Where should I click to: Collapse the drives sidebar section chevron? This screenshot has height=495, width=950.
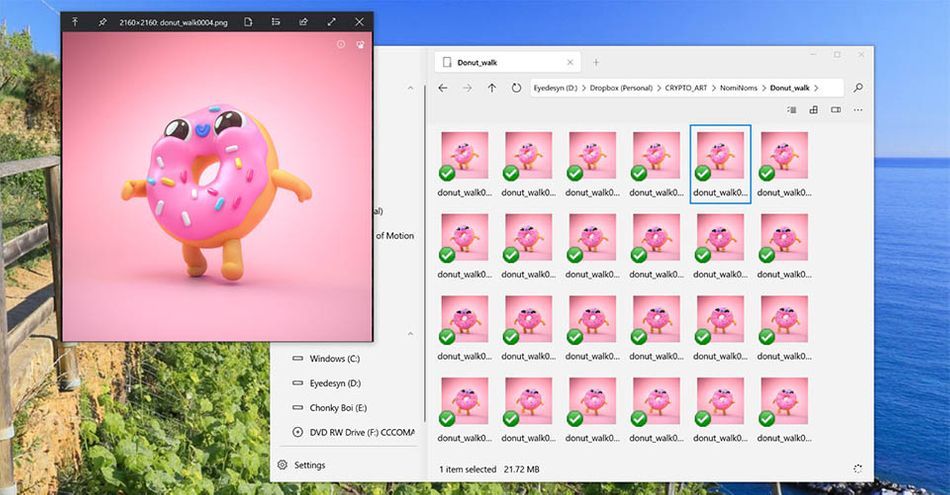click(410, 334)
